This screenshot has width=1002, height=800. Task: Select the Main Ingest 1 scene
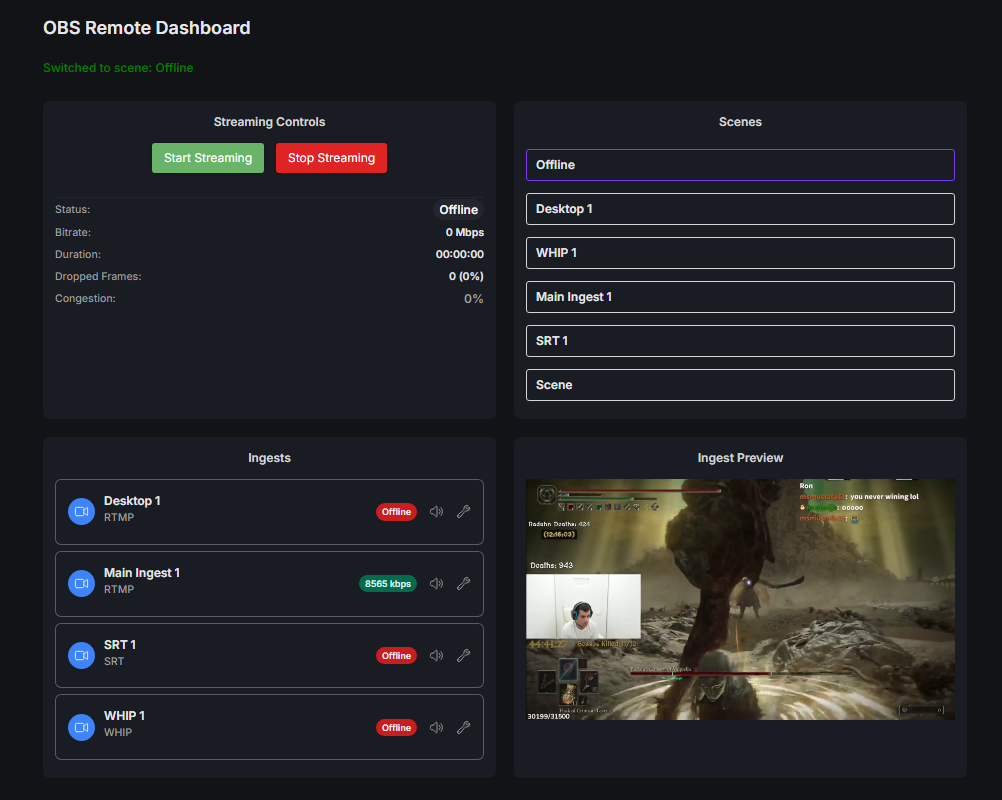[x=740, y=296]
